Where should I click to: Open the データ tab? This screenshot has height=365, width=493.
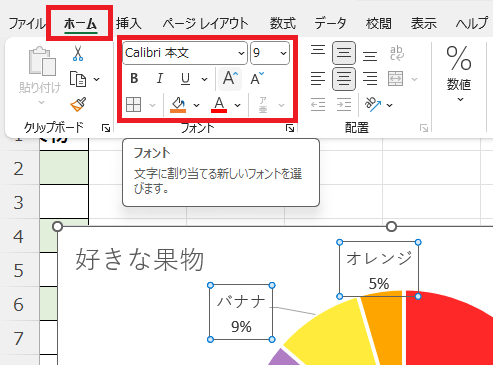point(330,23)
